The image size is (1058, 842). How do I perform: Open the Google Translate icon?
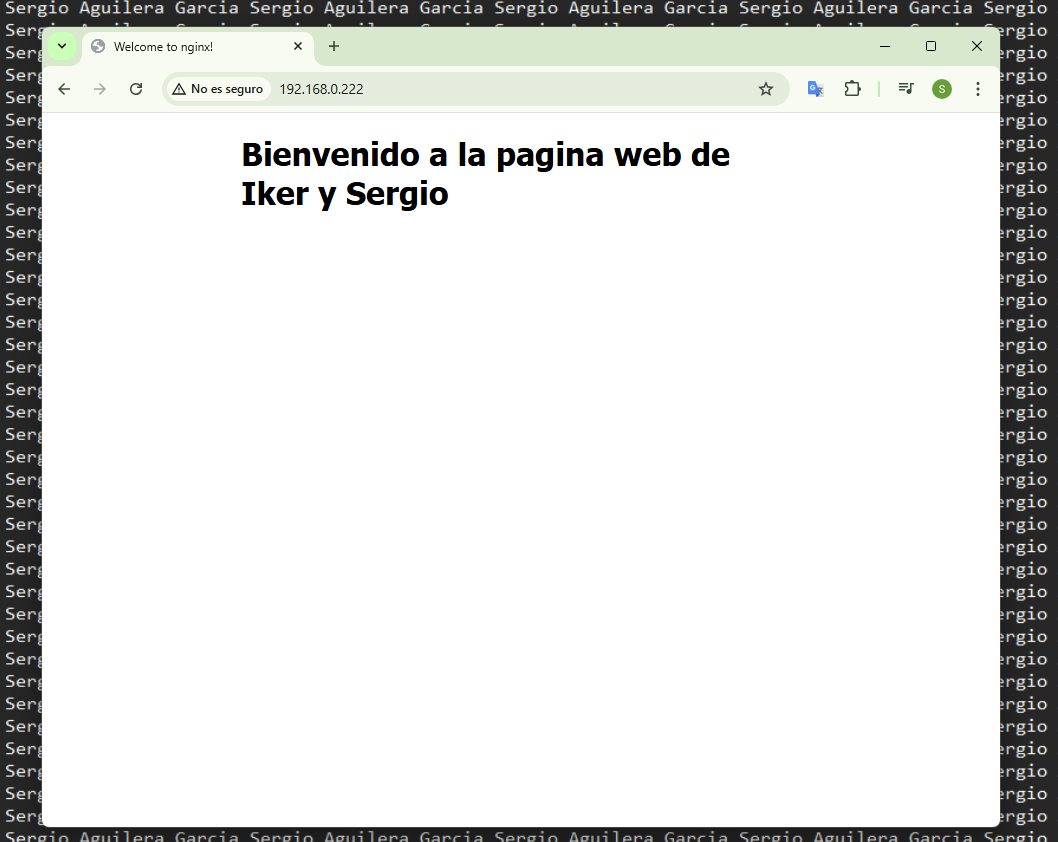[815, 89]
